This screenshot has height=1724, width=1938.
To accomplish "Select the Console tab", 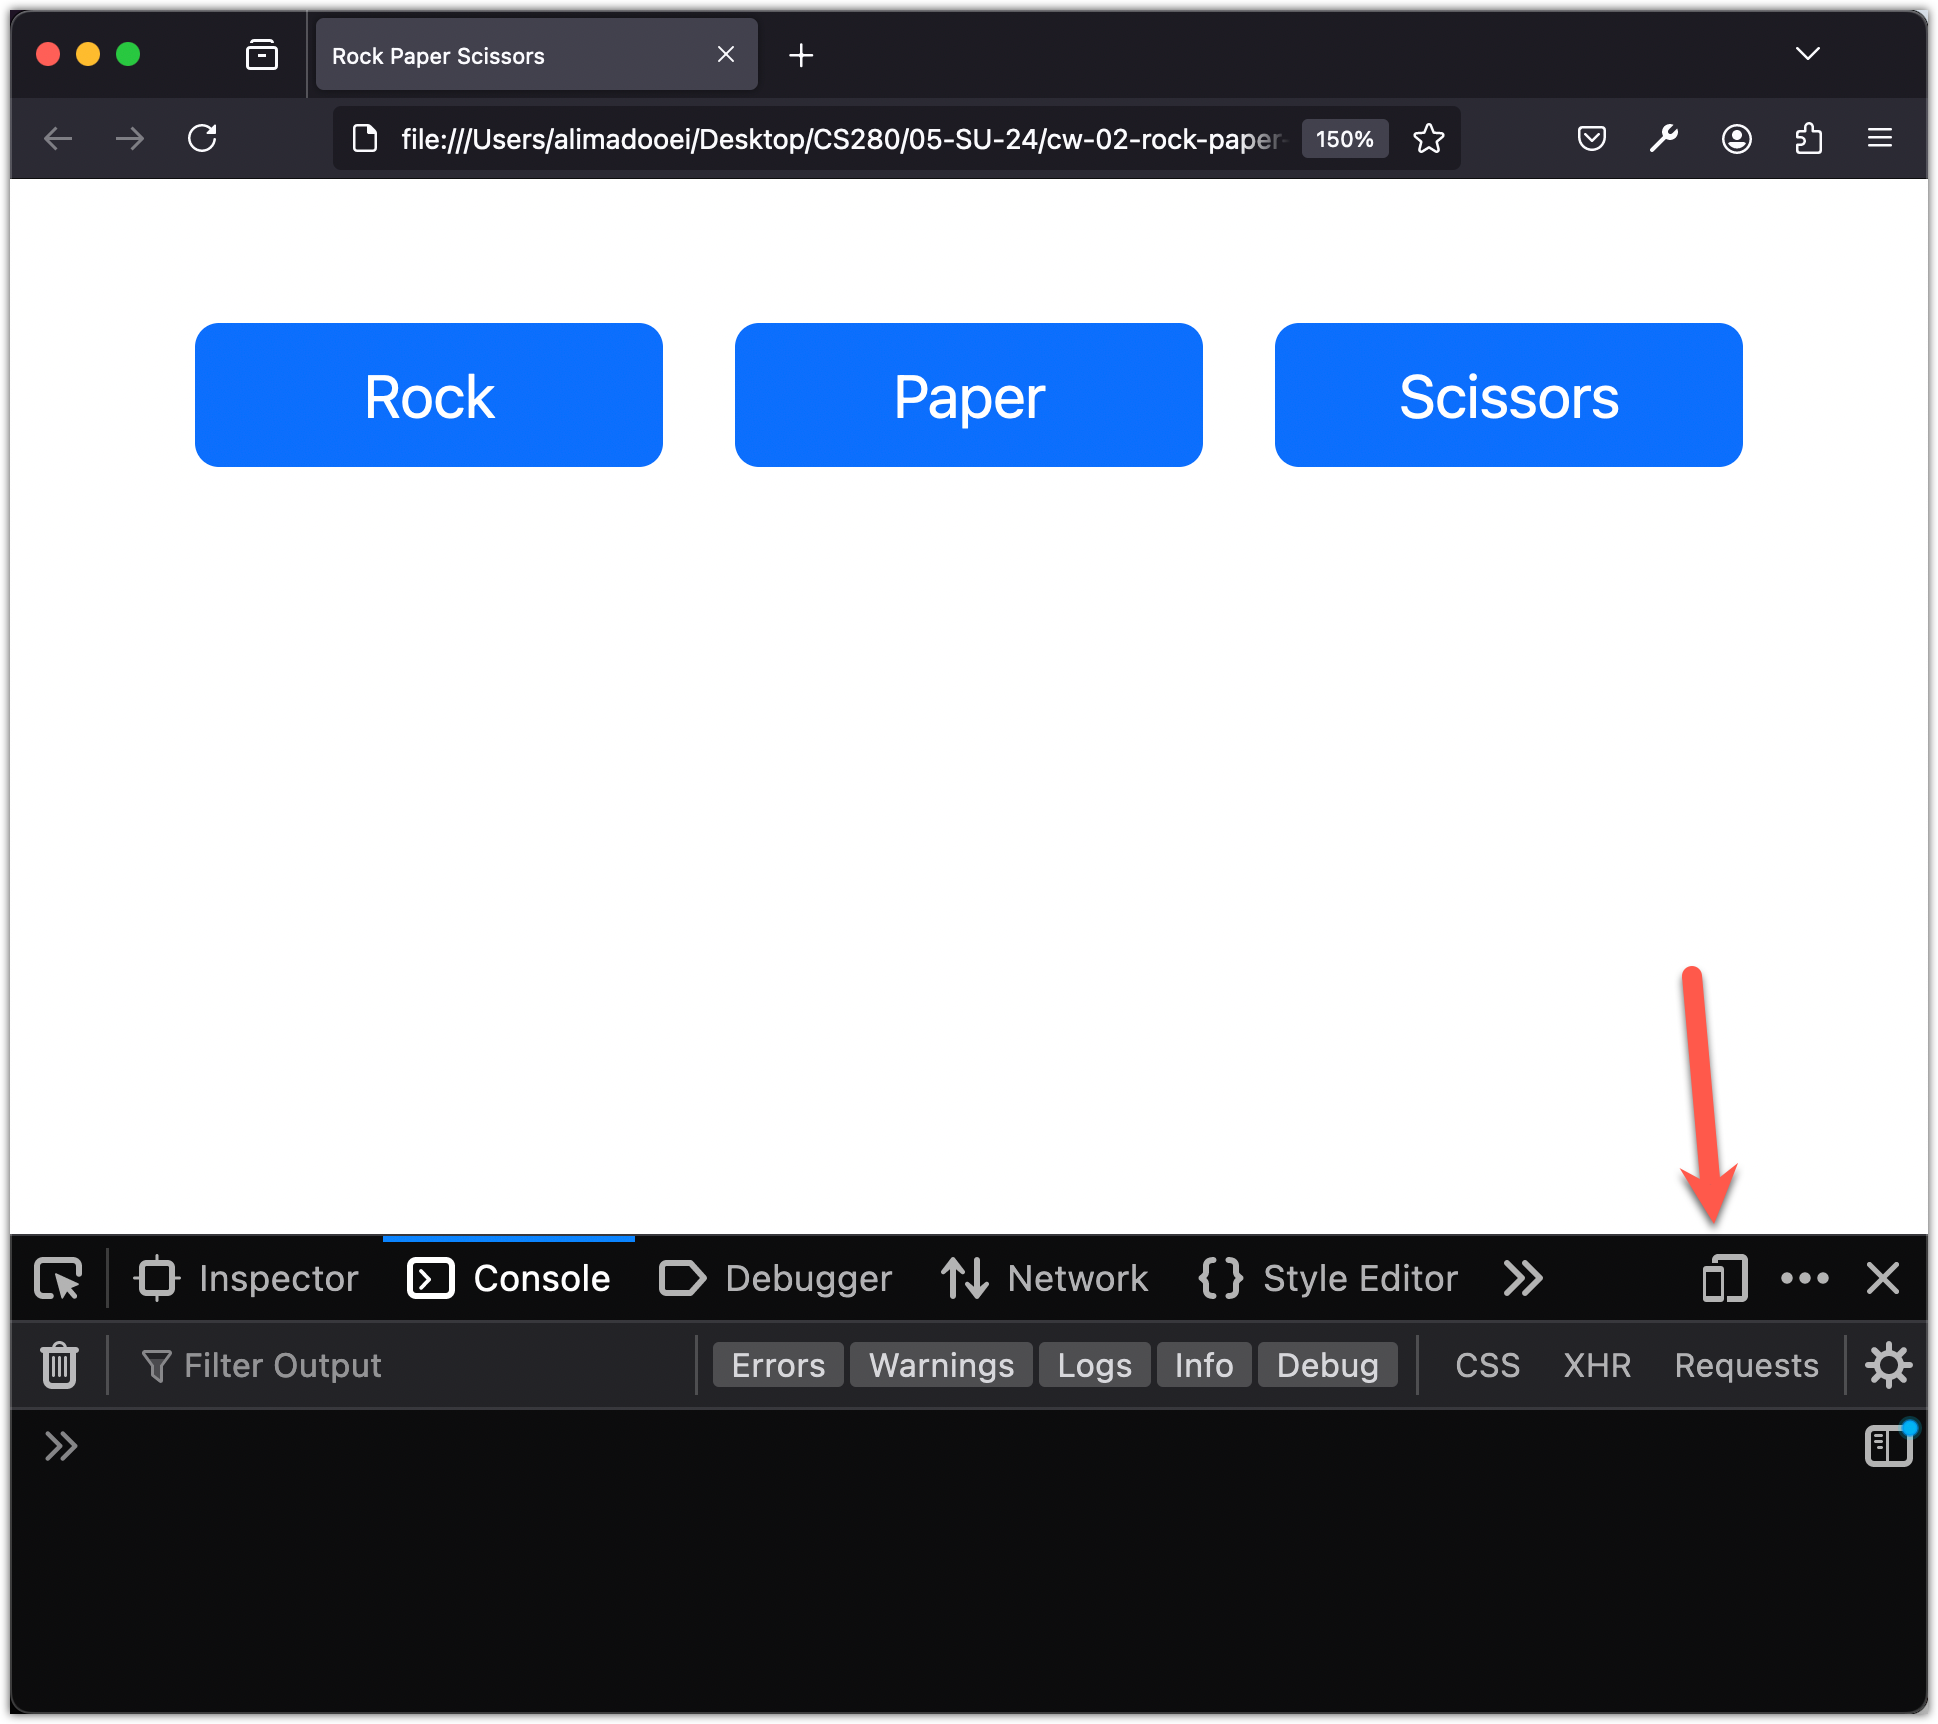I will 509,1278.
